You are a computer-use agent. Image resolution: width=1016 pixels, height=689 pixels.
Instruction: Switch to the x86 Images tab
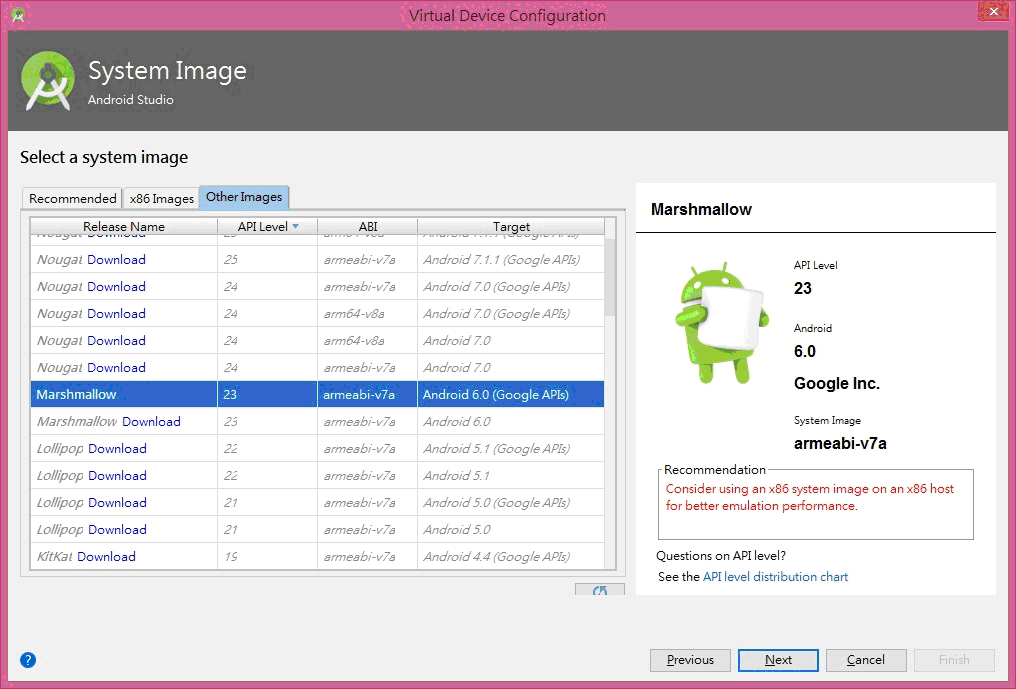click(161, 198)
